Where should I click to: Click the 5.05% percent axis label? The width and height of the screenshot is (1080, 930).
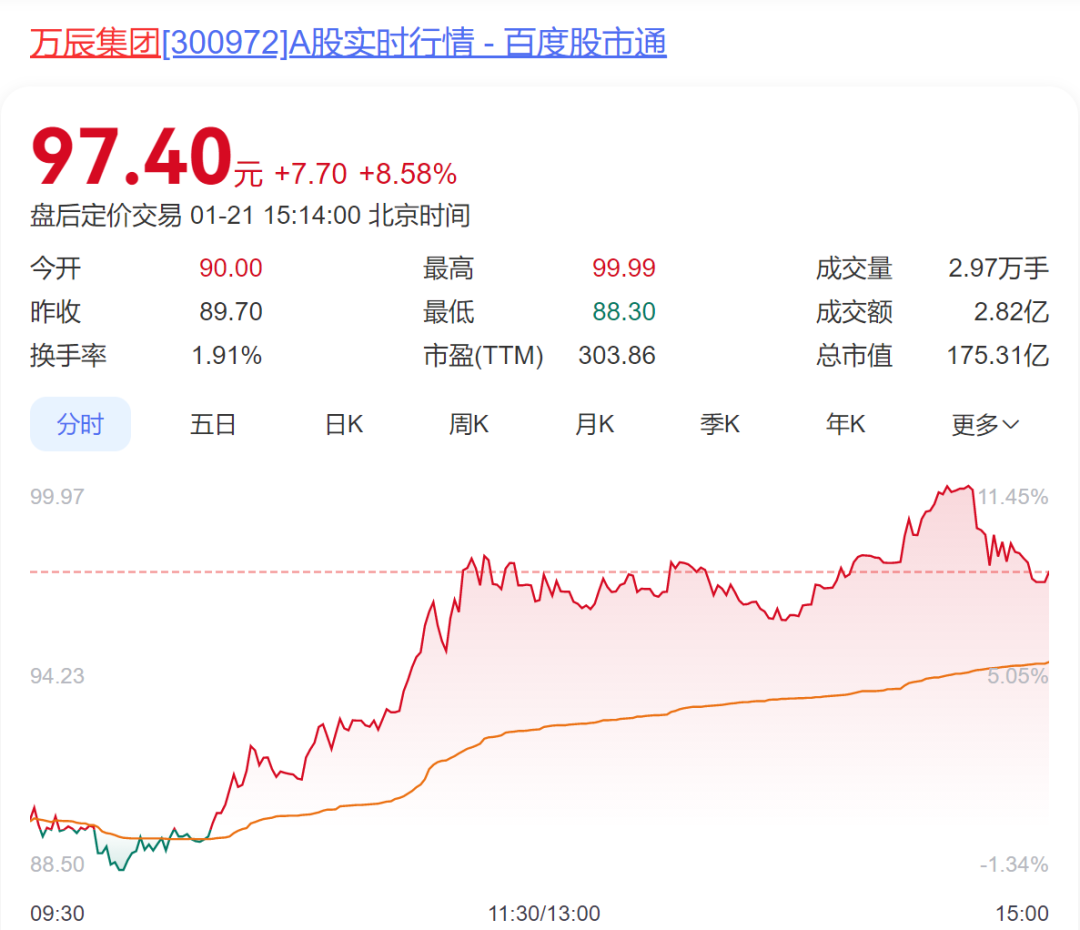point(1017,676)
